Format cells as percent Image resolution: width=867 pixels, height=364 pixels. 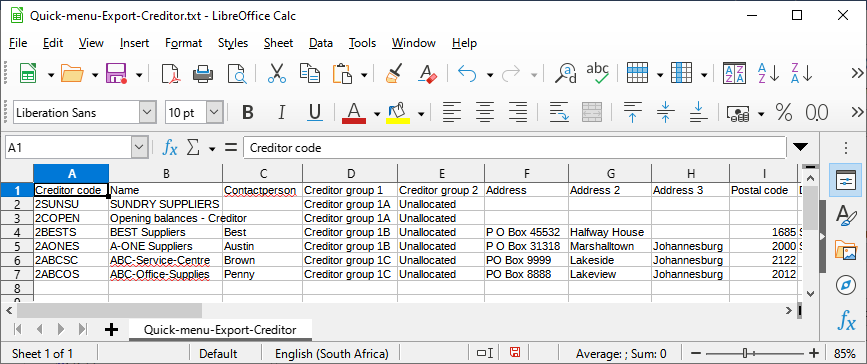784,113
